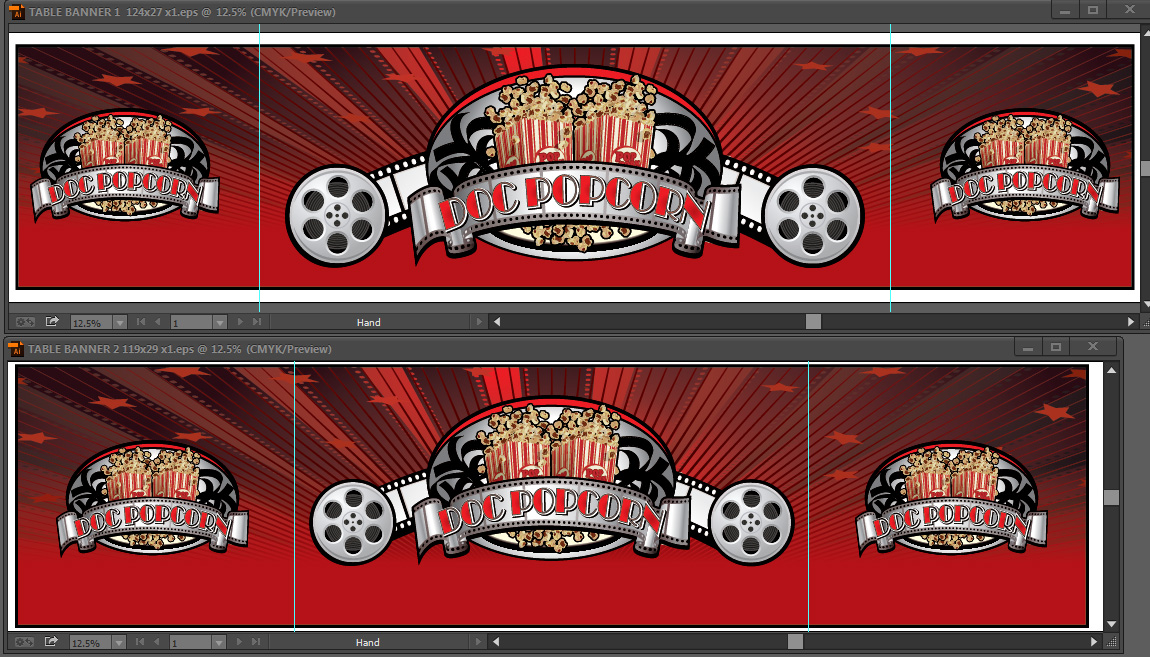This screenshot has height=657, width=1150.
Task: Go to last artboard in top window
Action: 257,322
